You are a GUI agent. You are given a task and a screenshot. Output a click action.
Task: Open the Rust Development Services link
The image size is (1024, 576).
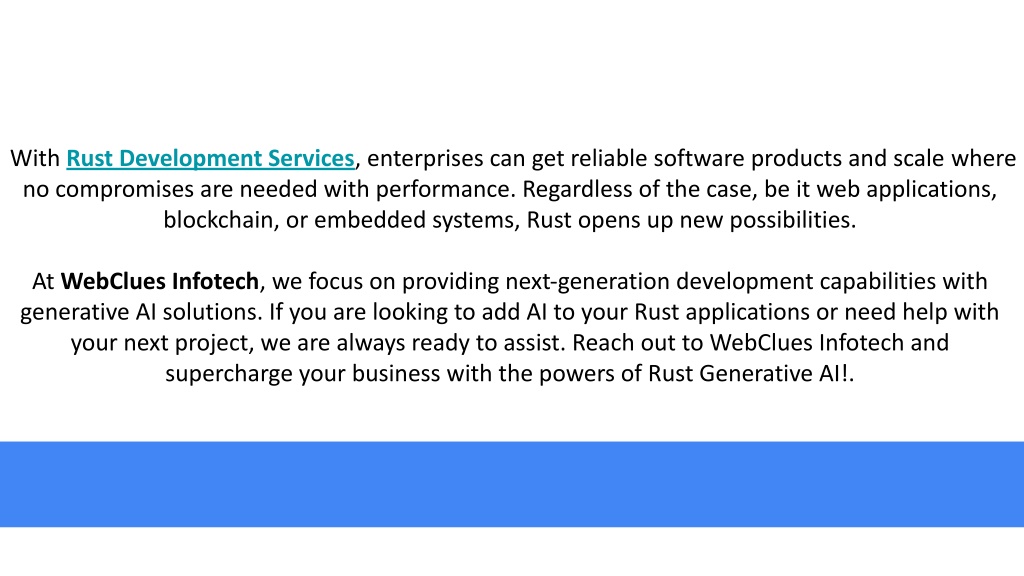point(210,159)
